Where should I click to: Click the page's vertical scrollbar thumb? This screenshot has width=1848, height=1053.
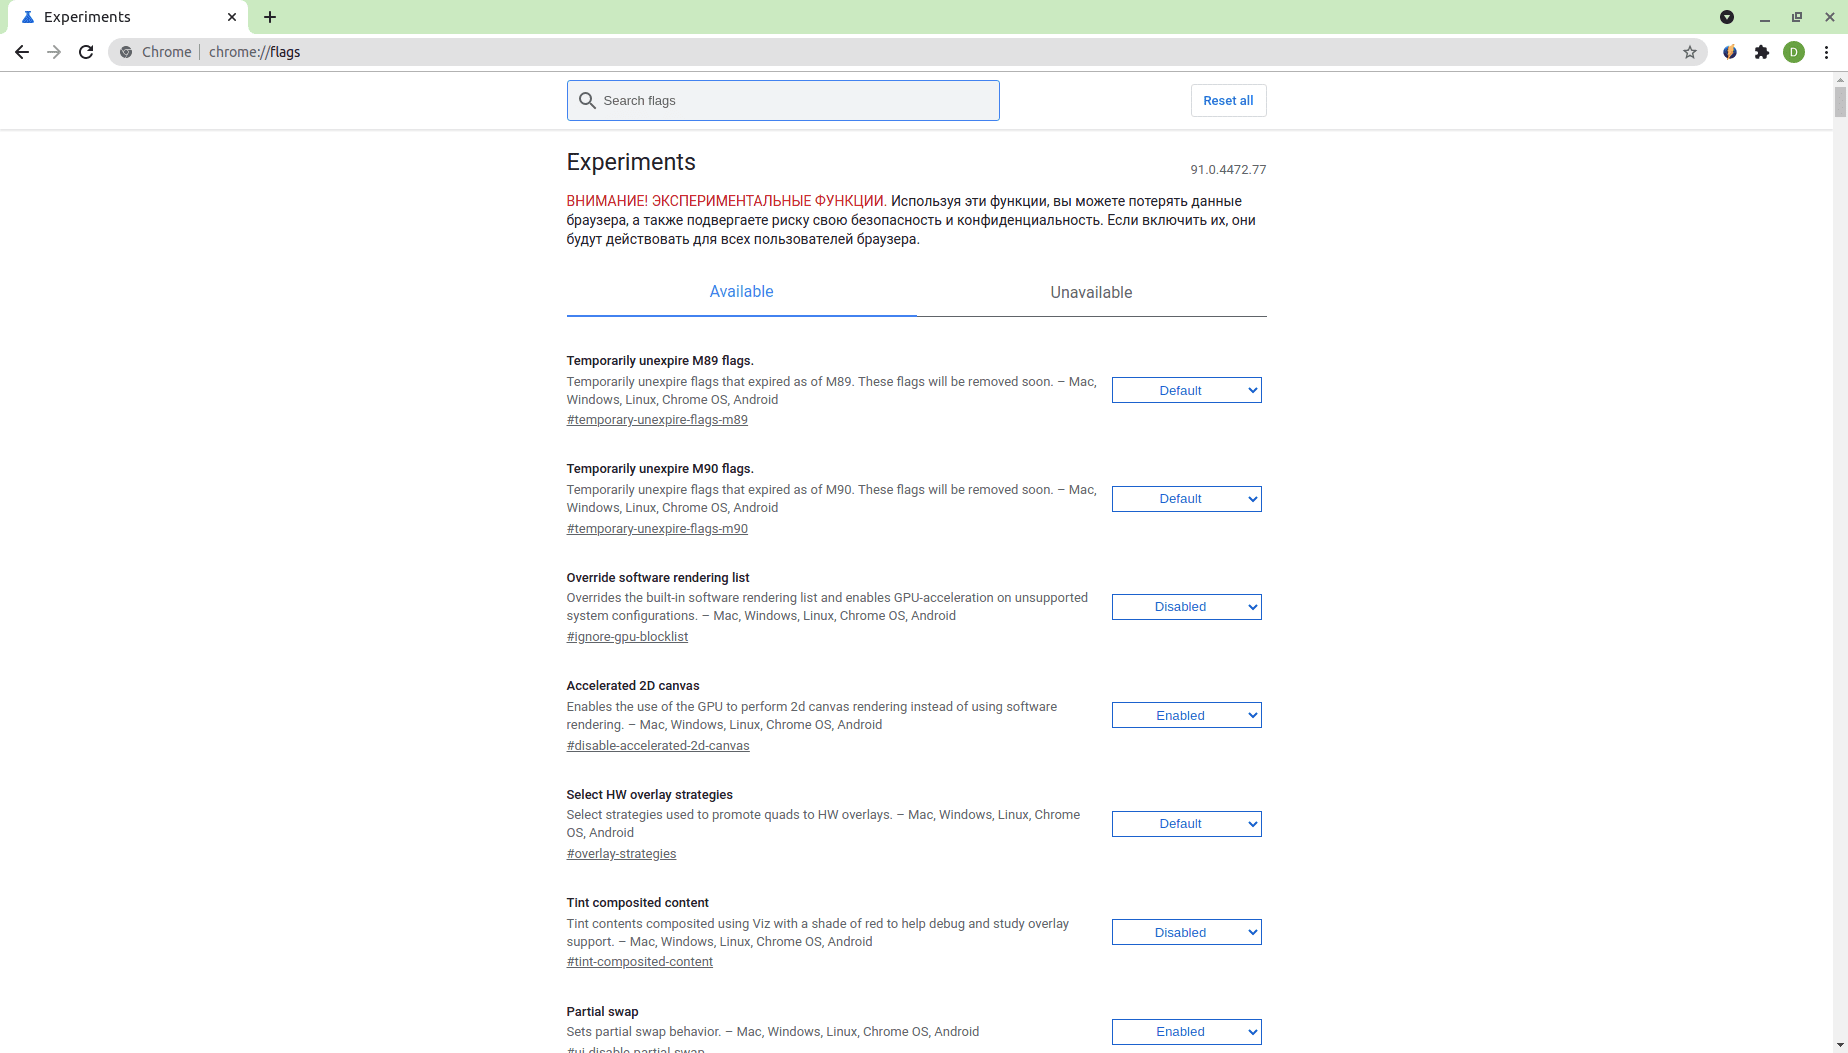point(1840,102)
